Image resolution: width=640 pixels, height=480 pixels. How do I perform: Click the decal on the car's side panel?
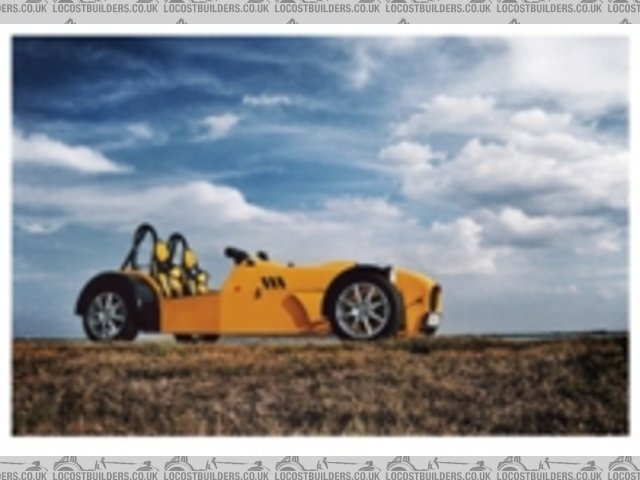[272, 284]
